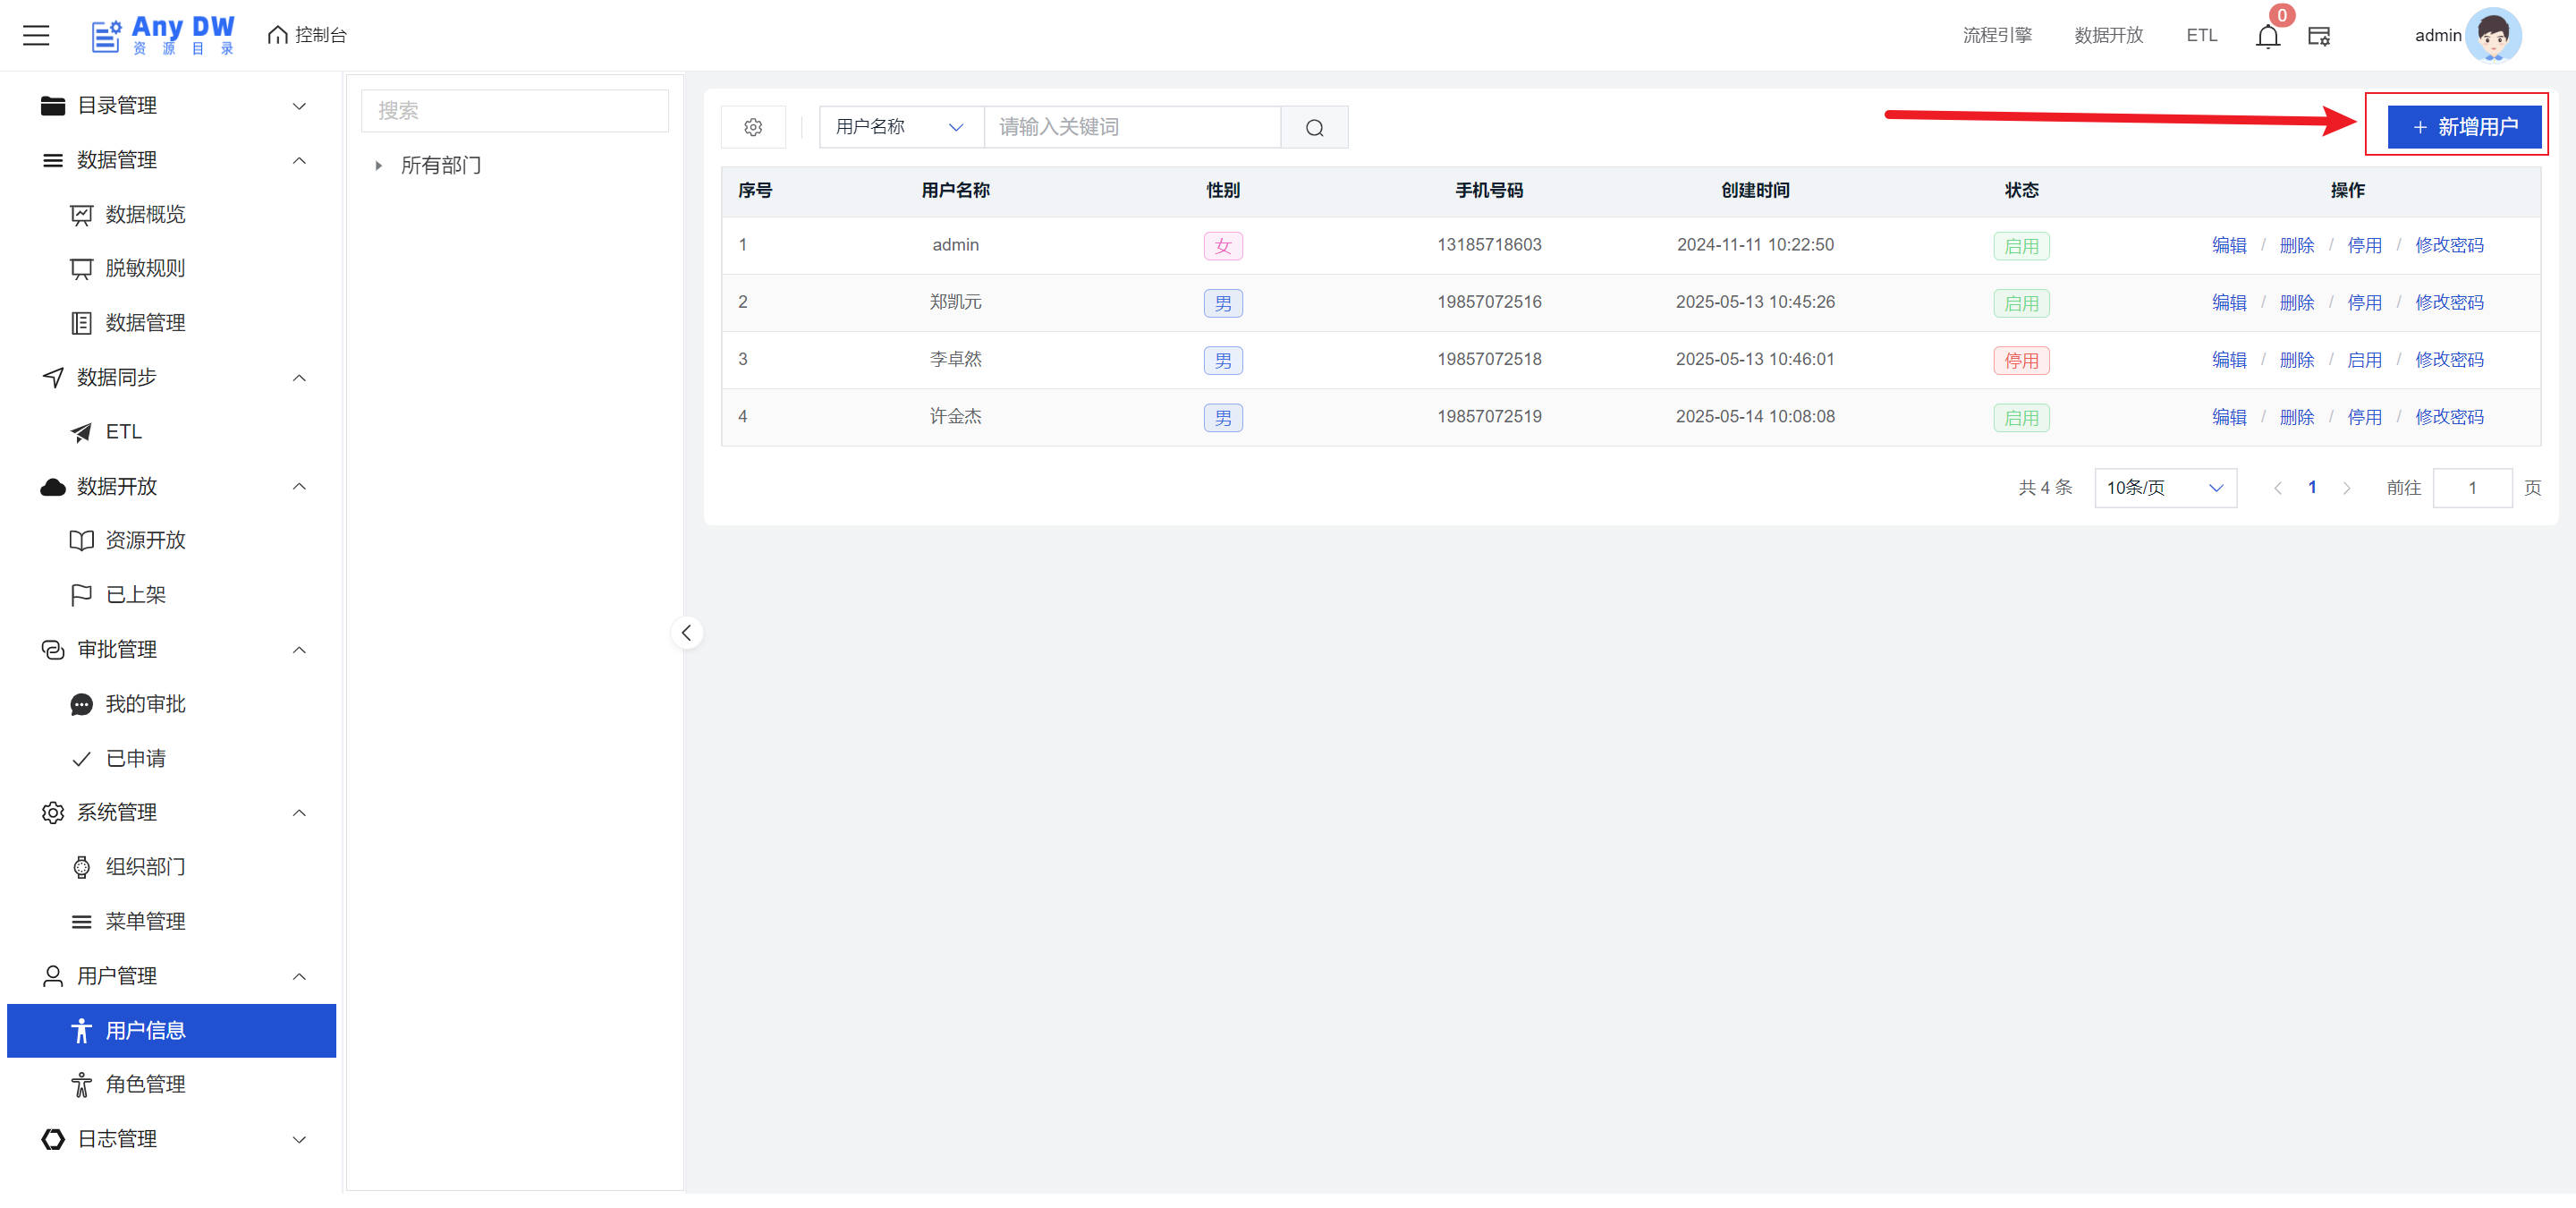The width and height of the screenshot is (2576, 1208).
Task: Click the admin avatar picture
Action: (2492, 35)
